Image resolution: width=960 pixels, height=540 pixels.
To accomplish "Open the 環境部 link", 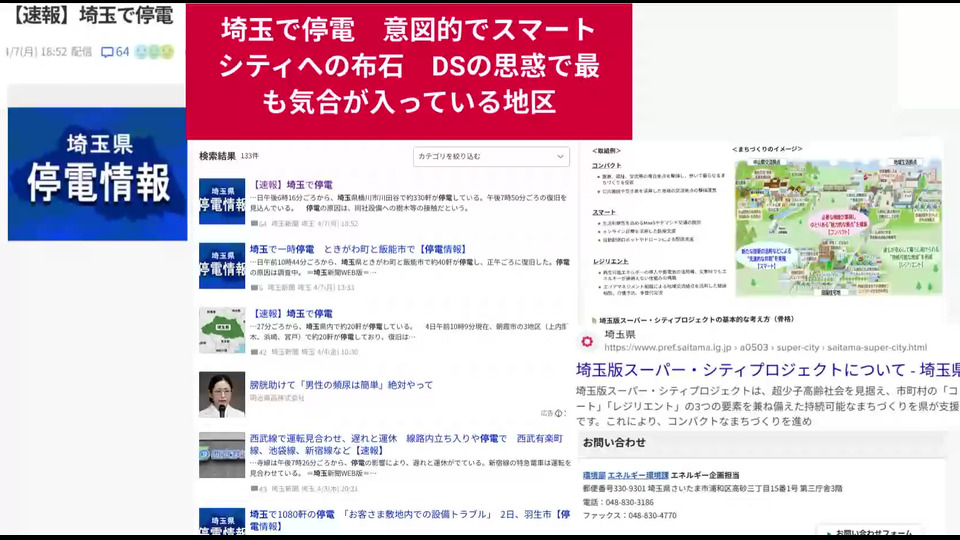I will [594, 475].
